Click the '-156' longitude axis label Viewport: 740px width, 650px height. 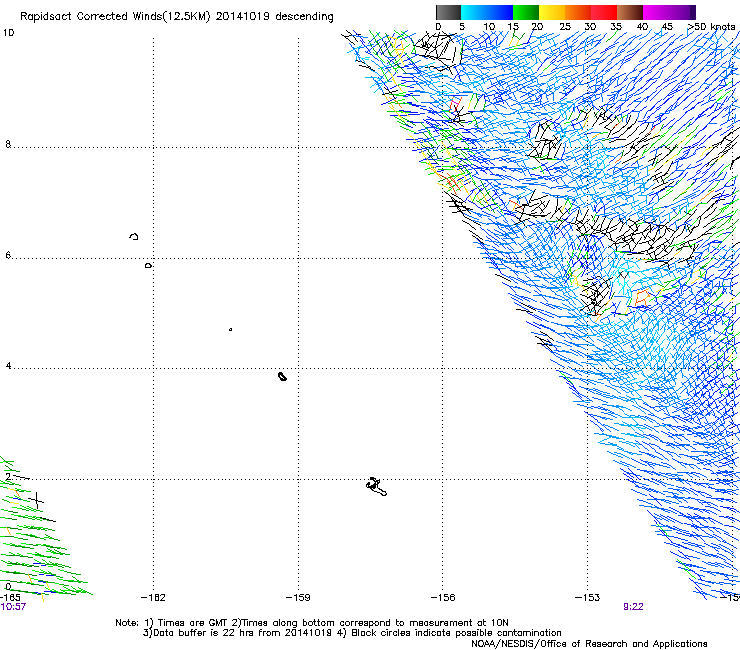coord(443,598)
